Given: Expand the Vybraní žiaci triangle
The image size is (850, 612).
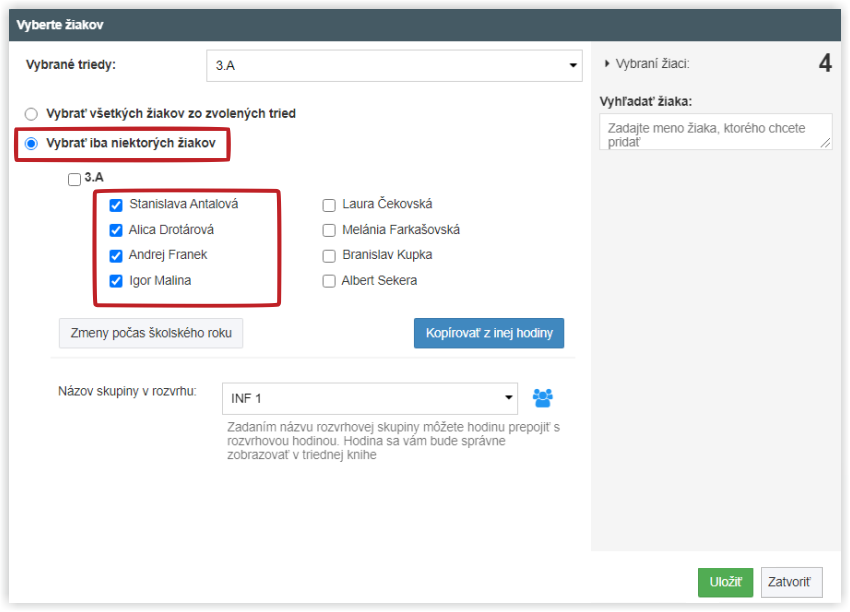Looking at the screenshot, I should tap(607, 63).
